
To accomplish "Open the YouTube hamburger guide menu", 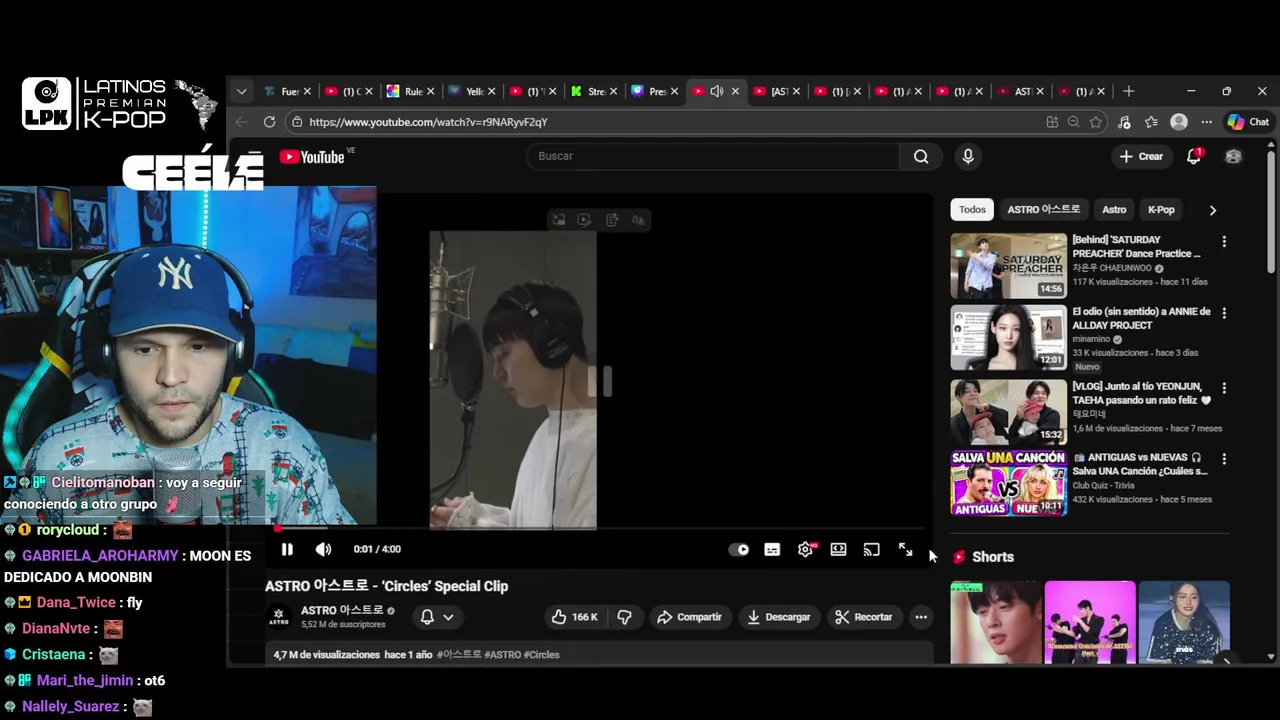I will tap(254, 156).
